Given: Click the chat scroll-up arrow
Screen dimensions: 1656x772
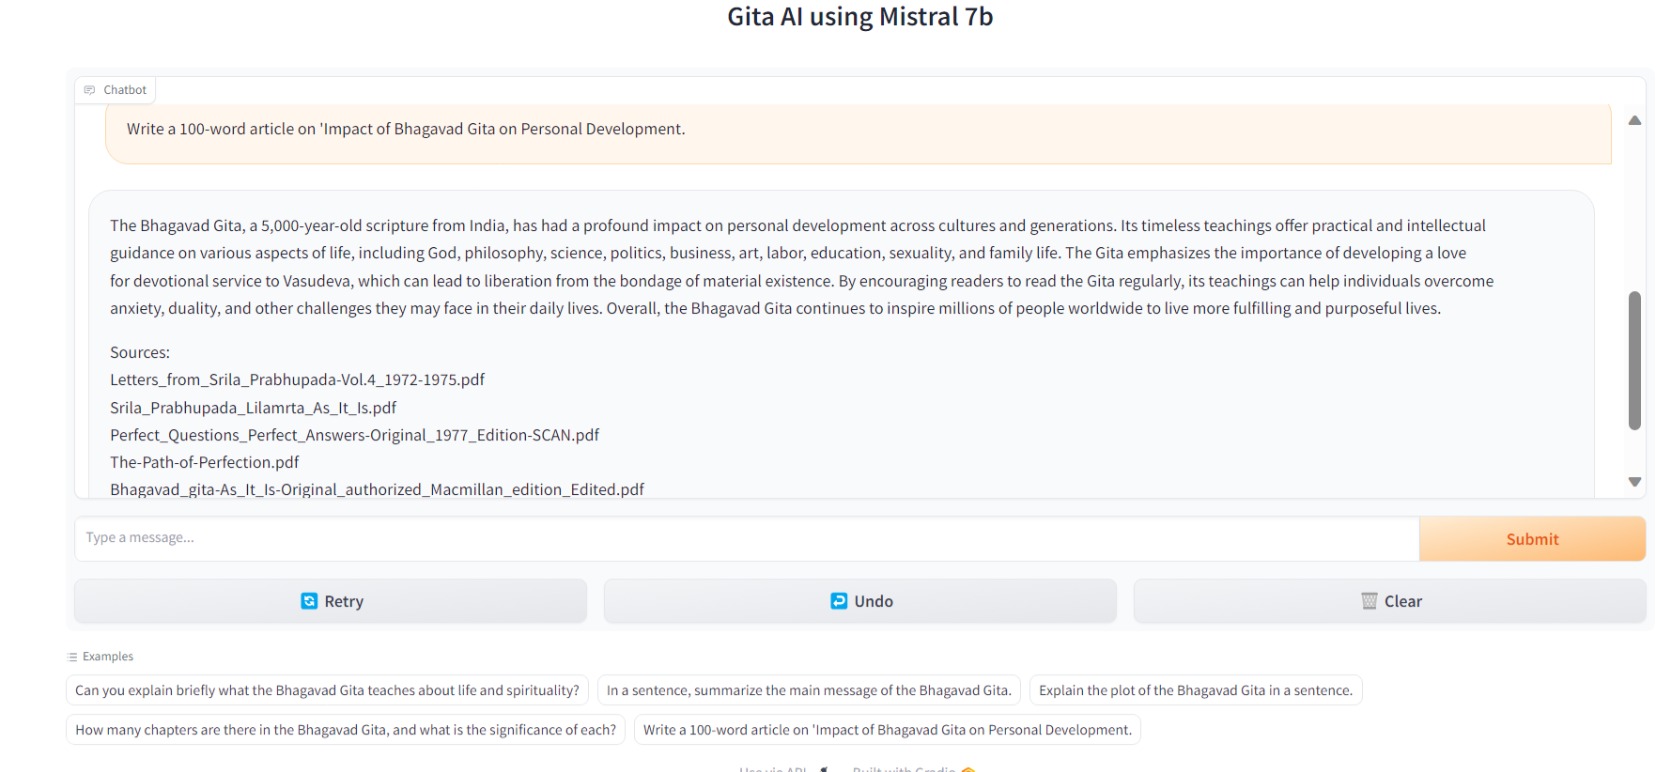Looking at the screenshot, I should pyautogui.click(x=1635, y=120).
